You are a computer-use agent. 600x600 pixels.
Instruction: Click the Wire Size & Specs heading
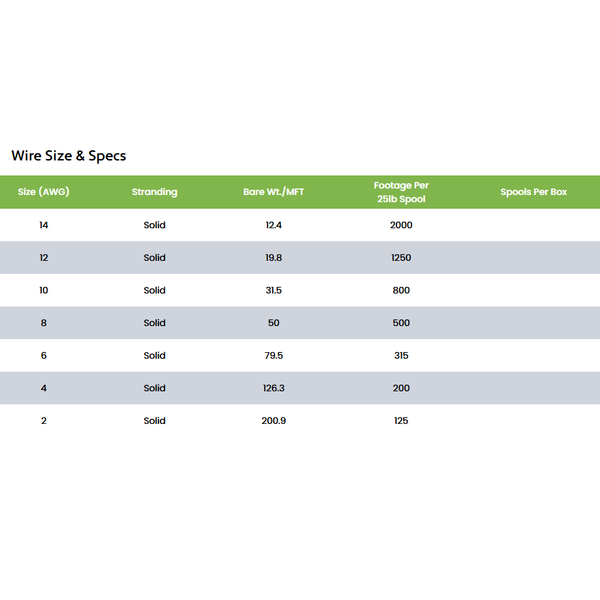68,156
